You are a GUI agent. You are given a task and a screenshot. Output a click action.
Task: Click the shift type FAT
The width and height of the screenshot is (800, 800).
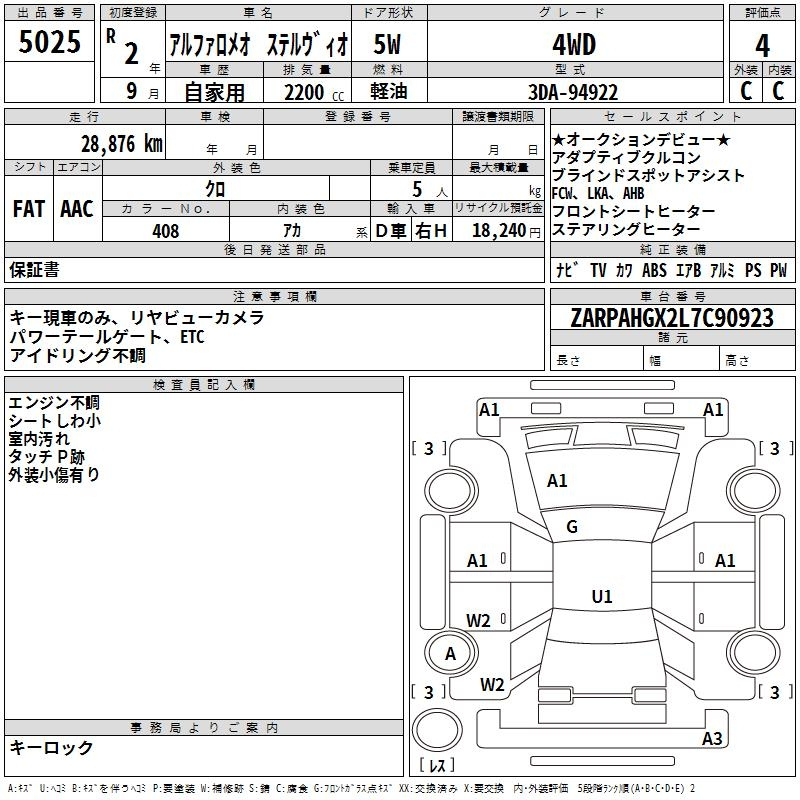(29, 209)
